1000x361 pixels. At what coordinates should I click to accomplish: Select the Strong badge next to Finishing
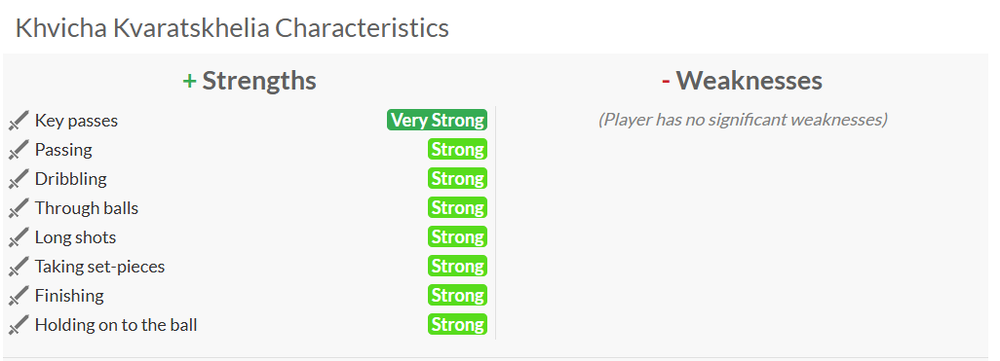coord(457,295)
